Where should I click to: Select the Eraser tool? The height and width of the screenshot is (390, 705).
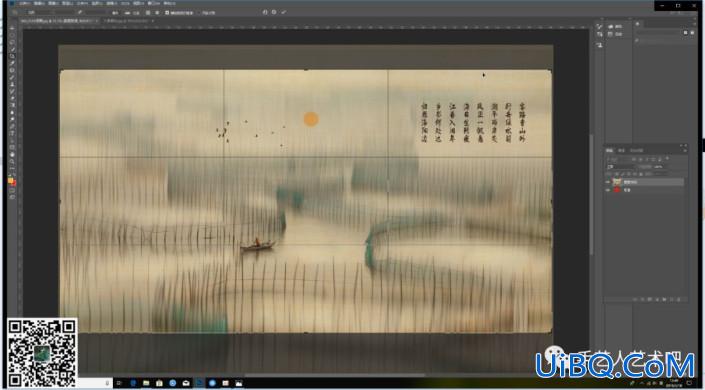[x=12, y=98]
